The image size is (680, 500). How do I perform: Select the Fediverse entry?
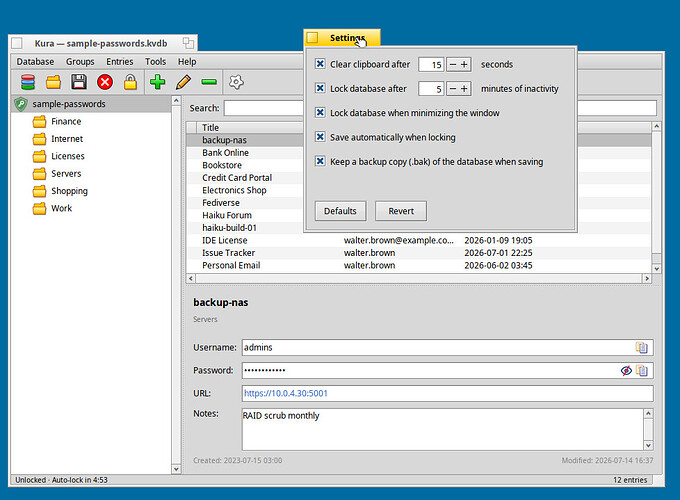pos(245,203)
